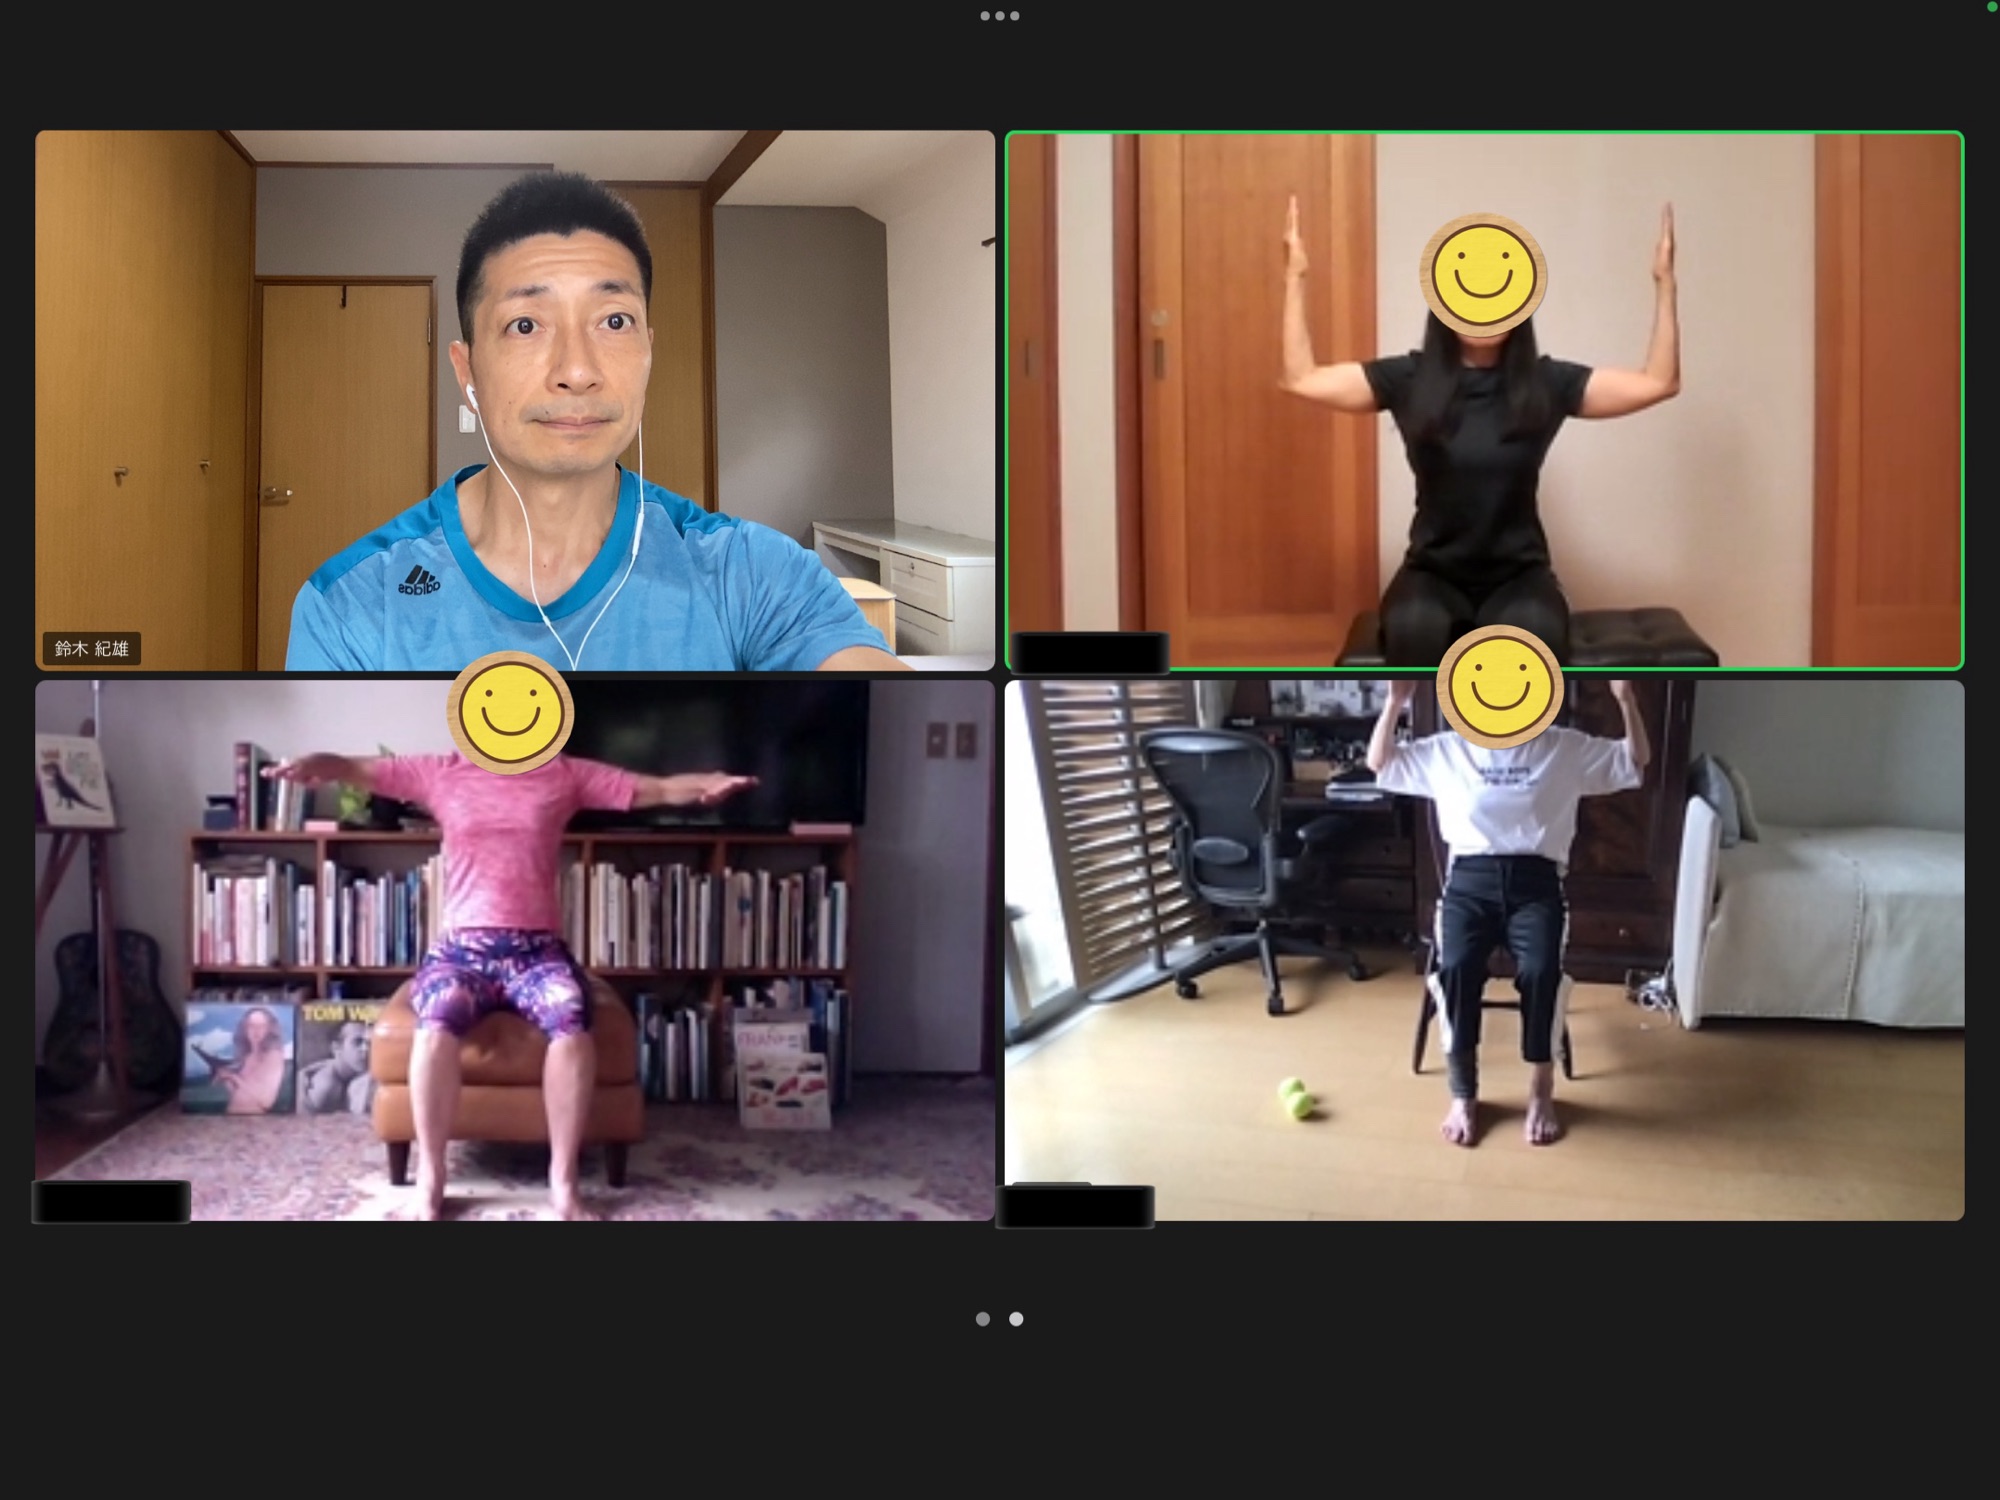Click the redacted name label under white-shirt participant
2000x1500 pixels.
tap(1076, 1206)
